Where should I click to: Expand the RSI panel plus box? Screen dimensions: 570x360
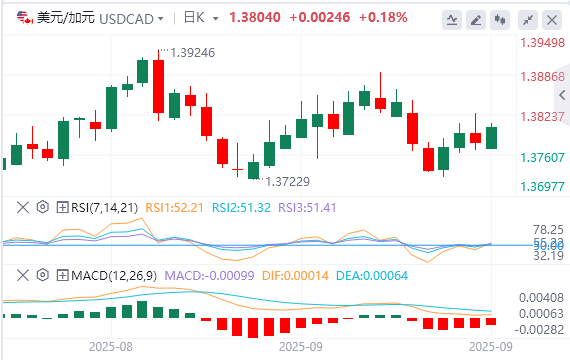63,208
